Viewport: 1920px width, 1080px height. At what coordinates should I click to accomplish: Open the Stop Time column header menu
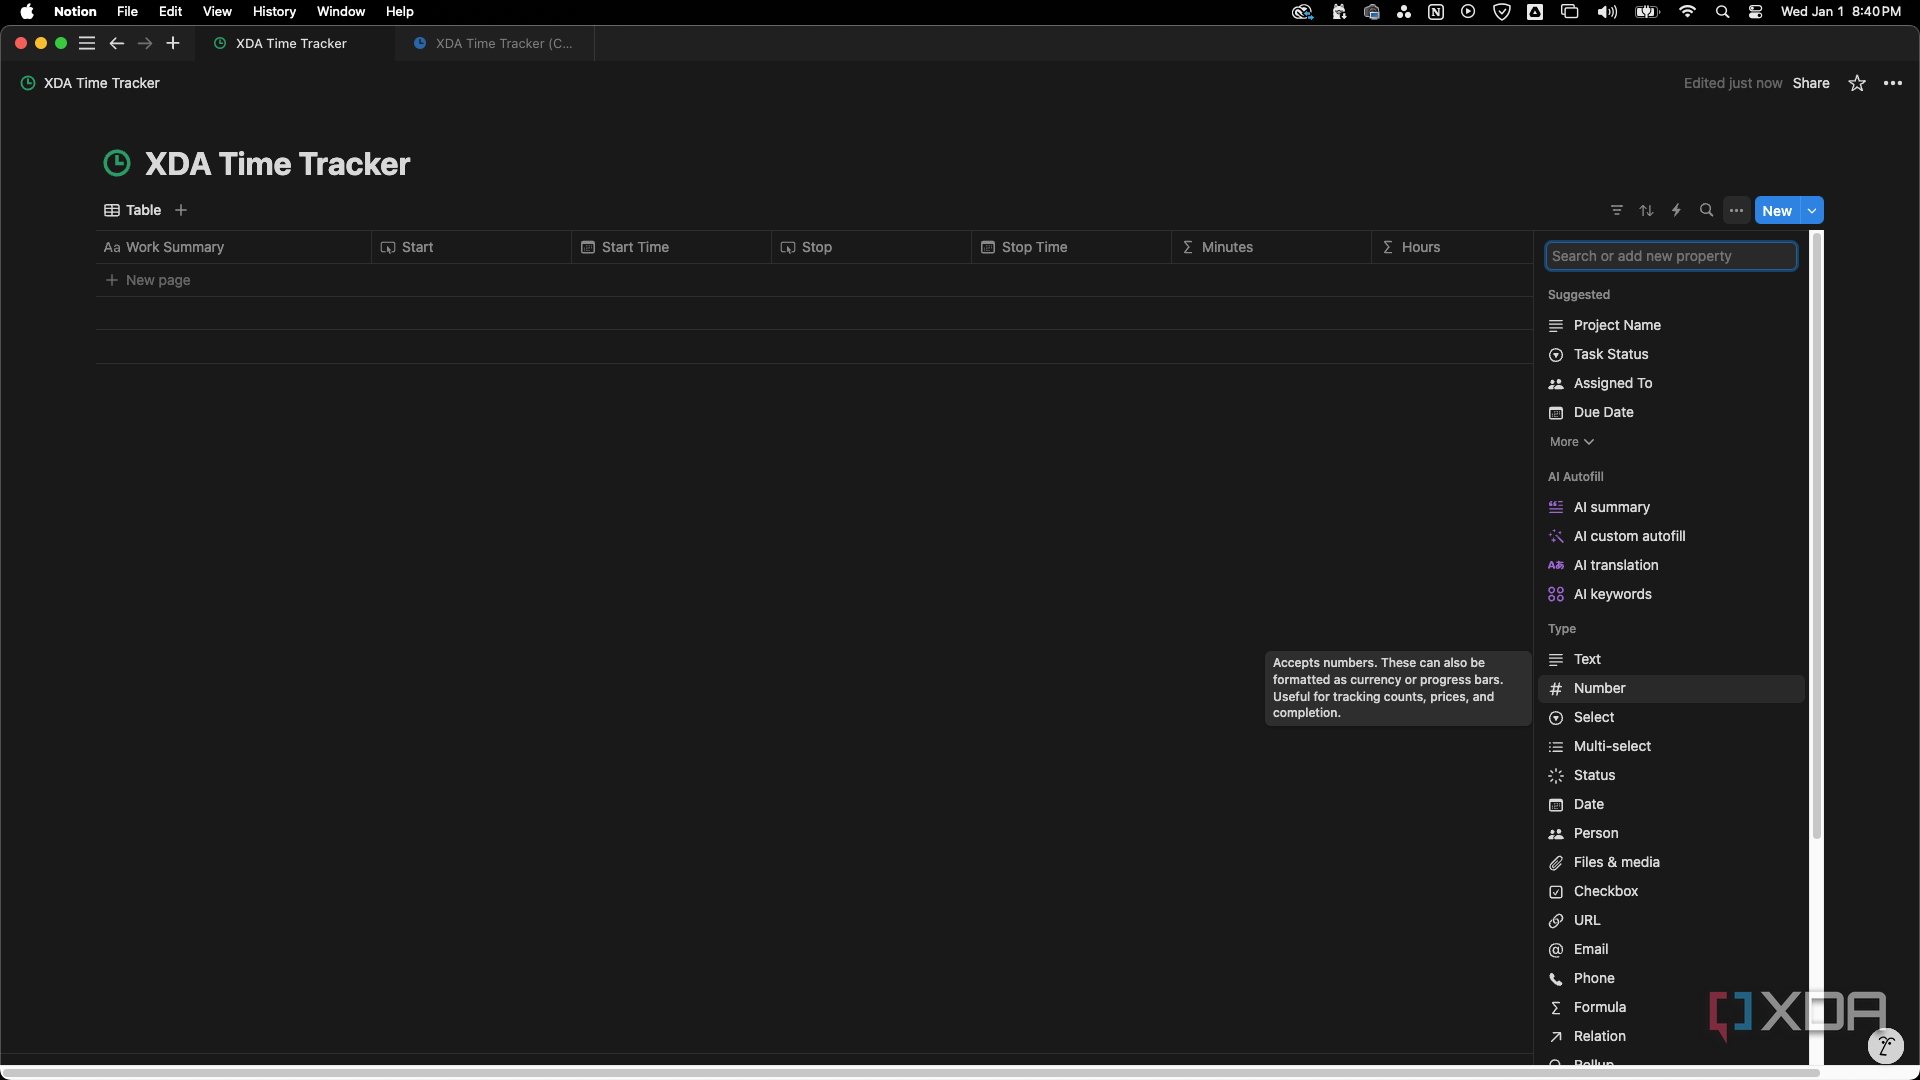1071,247
